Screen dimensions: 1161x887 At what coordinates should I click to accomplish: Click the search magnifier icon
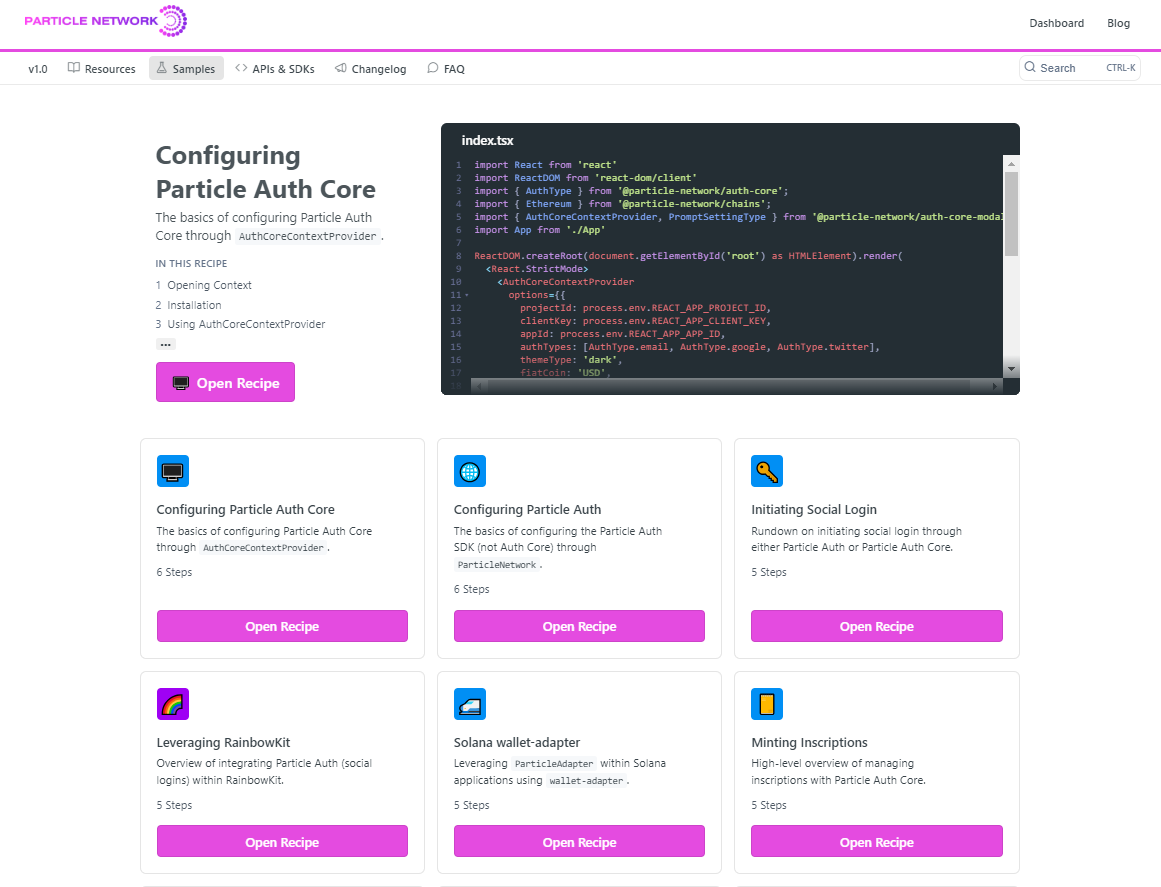pyautogui.click(x=1030, y=67)
